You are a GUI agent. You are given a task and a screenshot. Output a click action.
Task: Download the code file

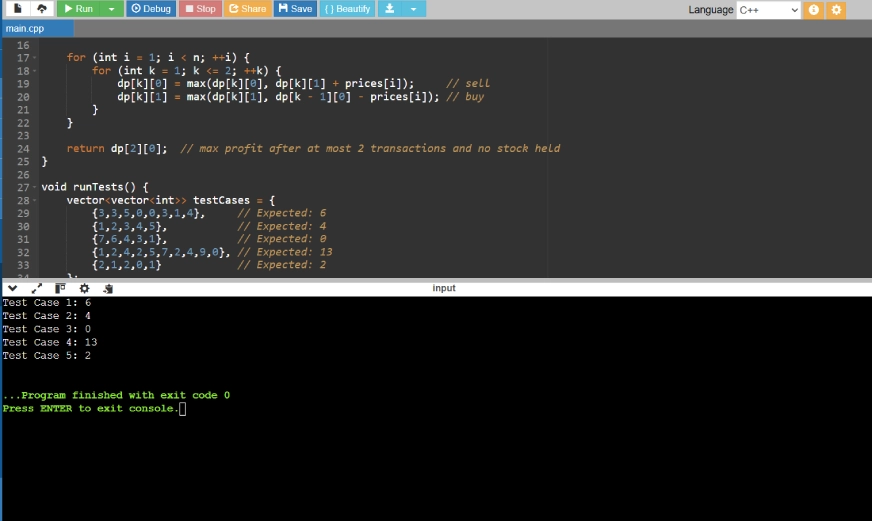390,9
